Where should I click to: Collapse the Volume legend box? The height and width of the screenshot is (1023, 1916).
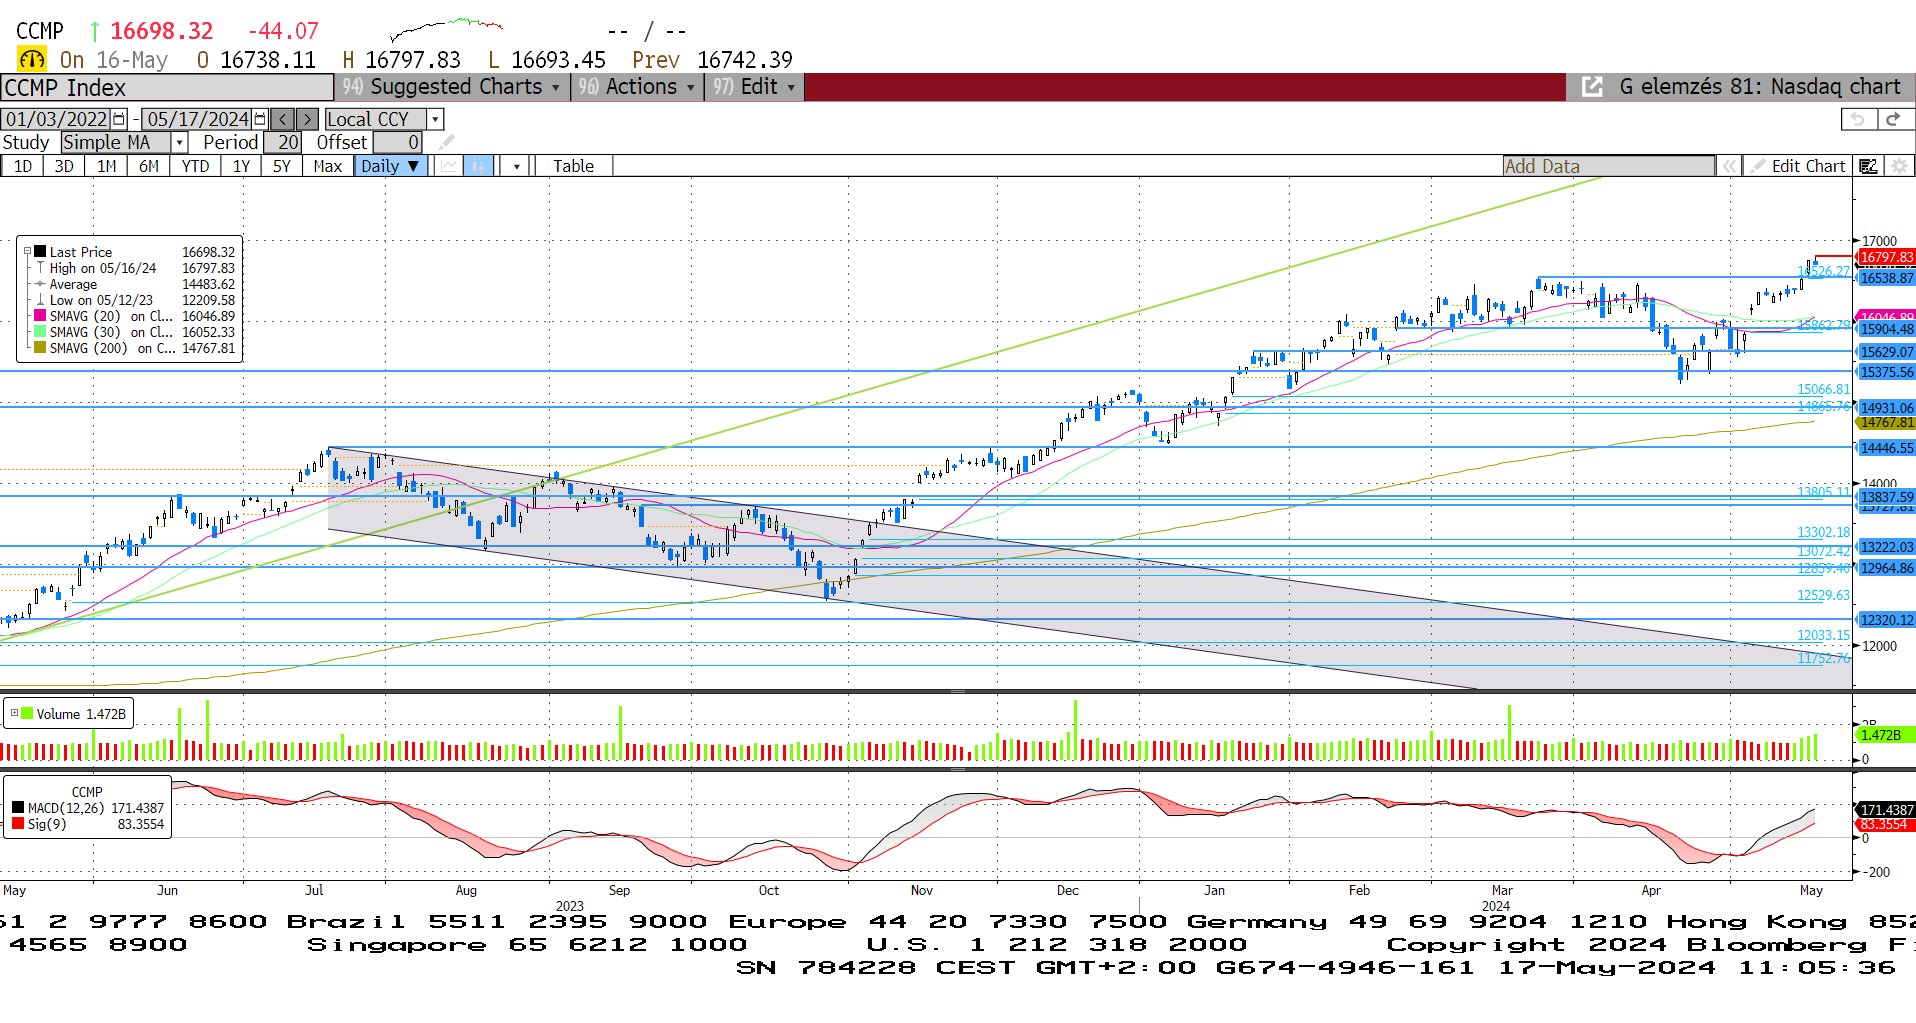(x=15, y=713)
